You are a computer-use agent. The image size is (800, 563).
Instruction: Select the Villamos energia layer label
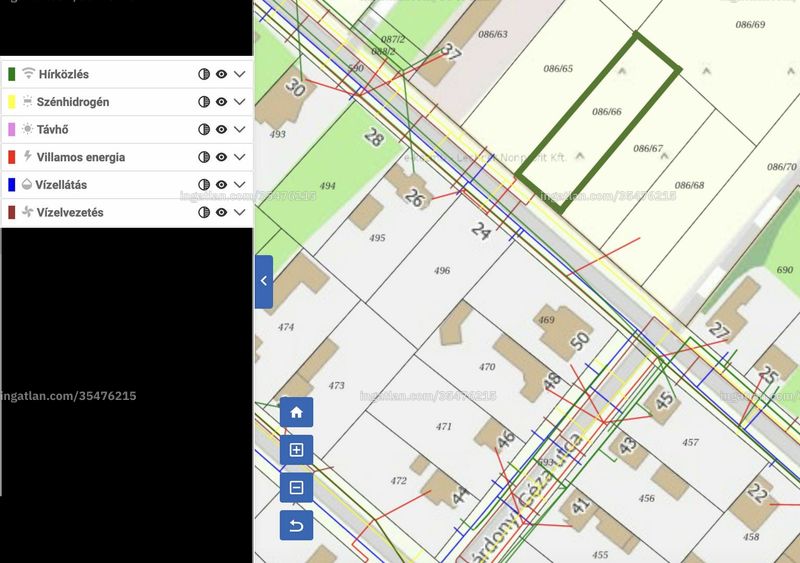(x=81, y=157)
